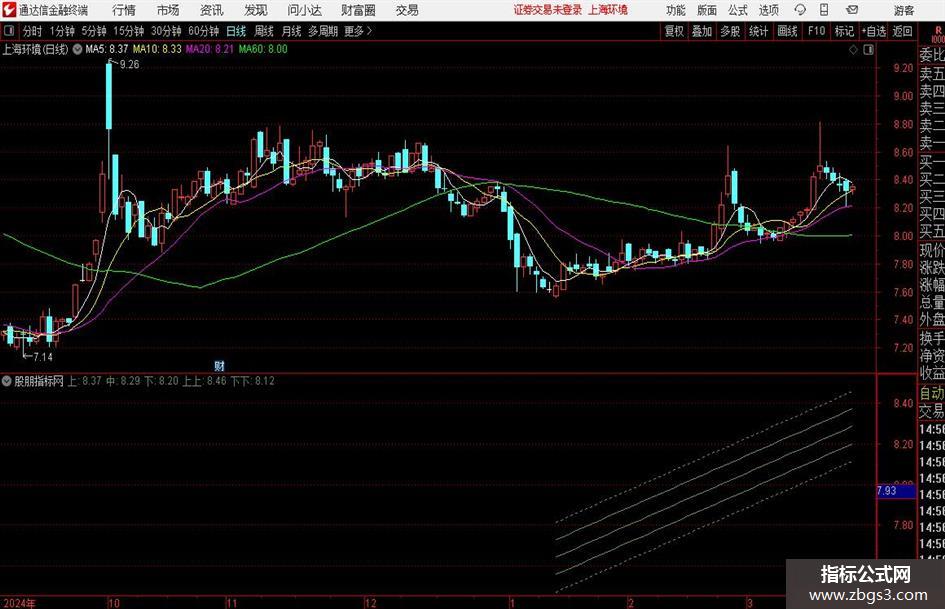This screenshot has height=609, width=945.
Task: Click the 标记 toolbar button
Action: coord(844,31)
